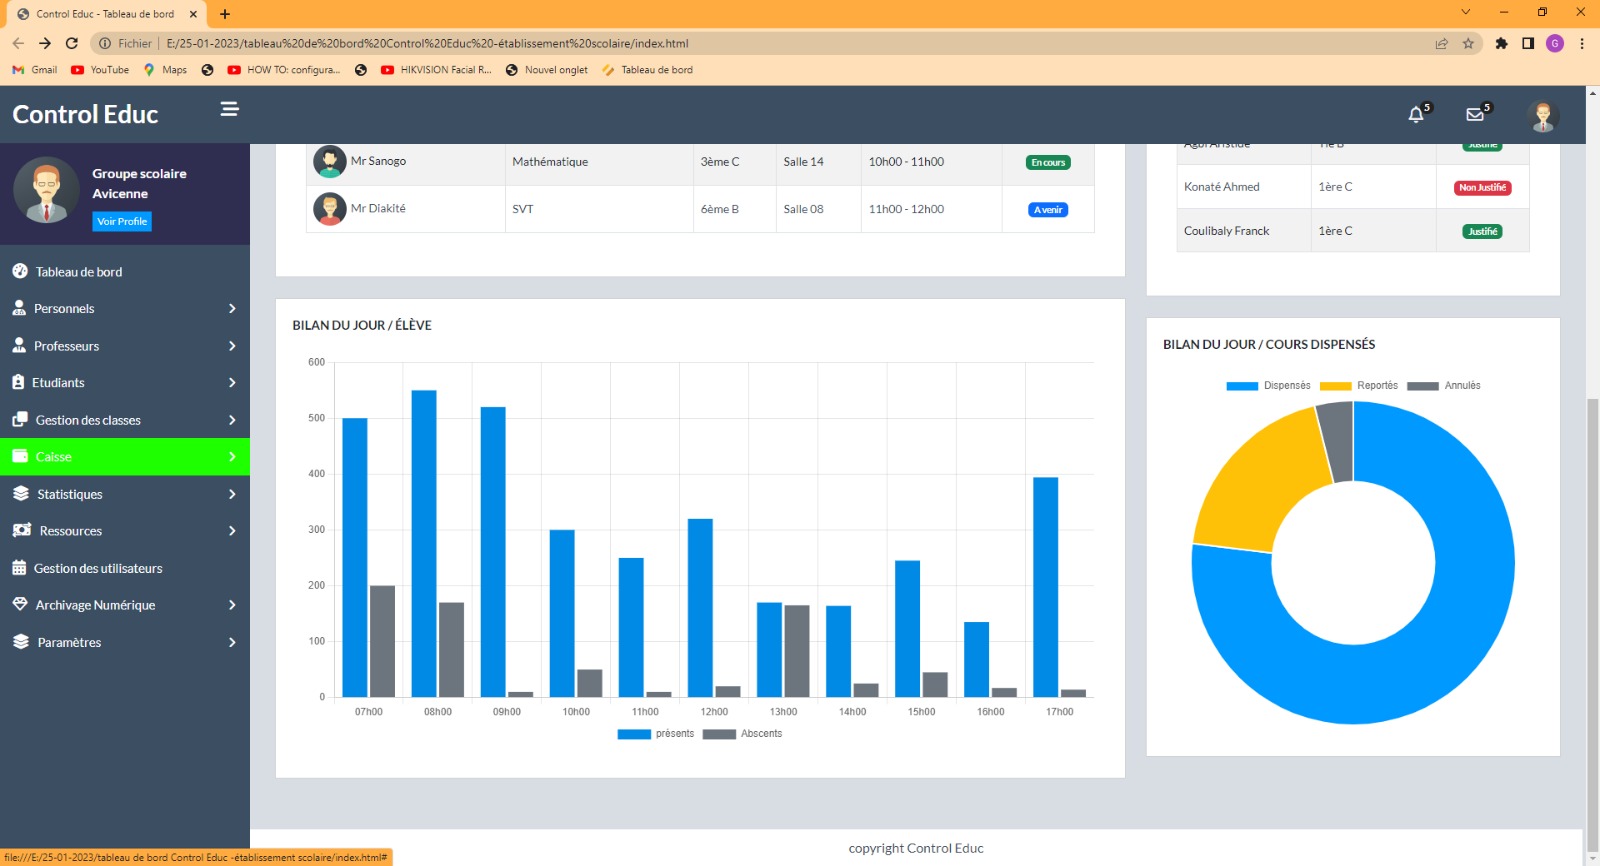
Task: Expand the Caisse submenu chevron
Action: pyautogui.click(x=232, y=457)
